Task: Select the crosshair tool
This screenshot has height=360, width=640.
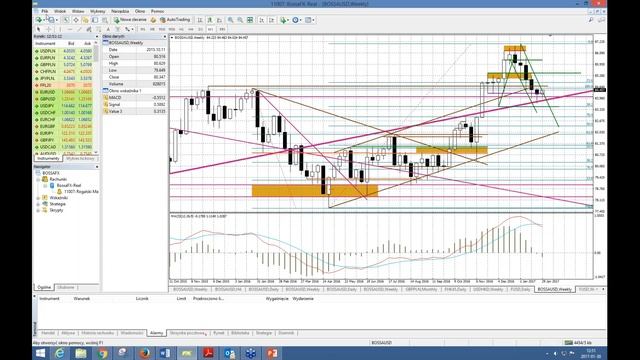Action: pyautogui.click(x=49, y=29)
